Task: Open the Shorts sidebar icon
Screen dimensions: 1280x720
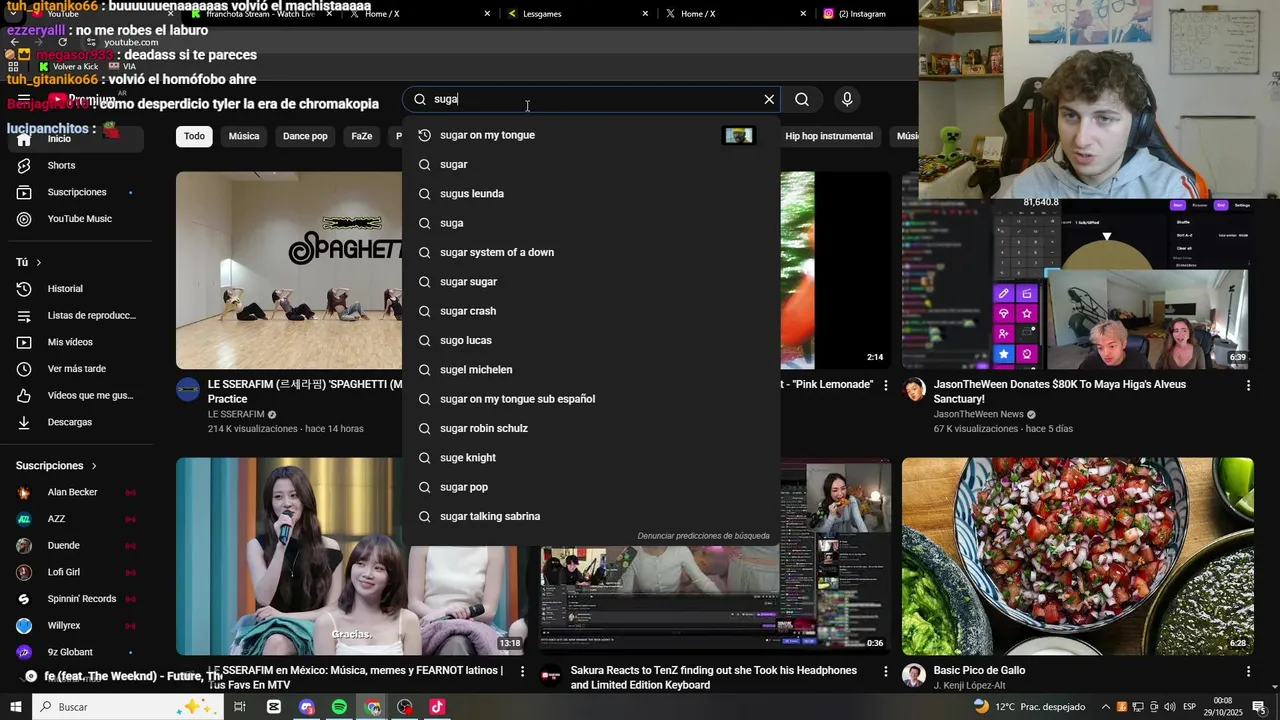Action: click(24, 165)
